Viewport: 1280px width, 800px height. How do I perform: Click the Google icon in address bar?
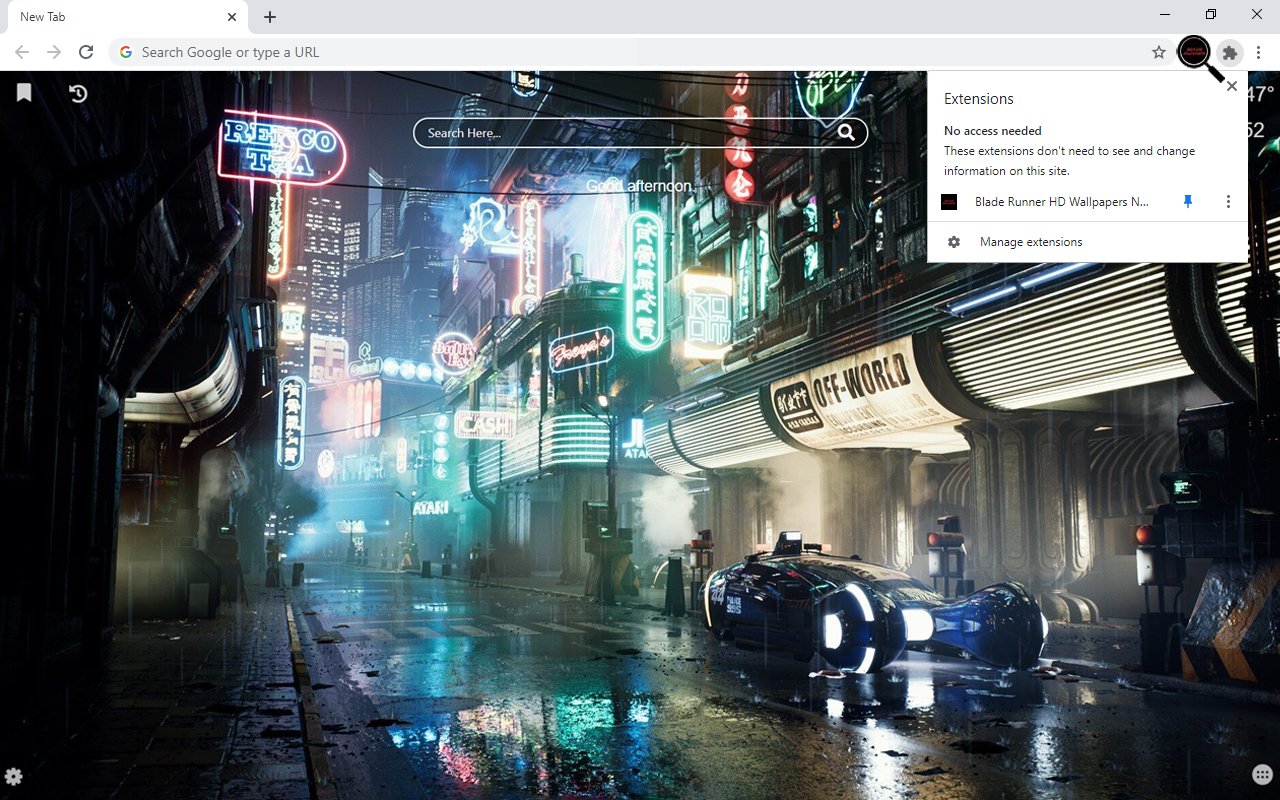click(x=126, y=52)
